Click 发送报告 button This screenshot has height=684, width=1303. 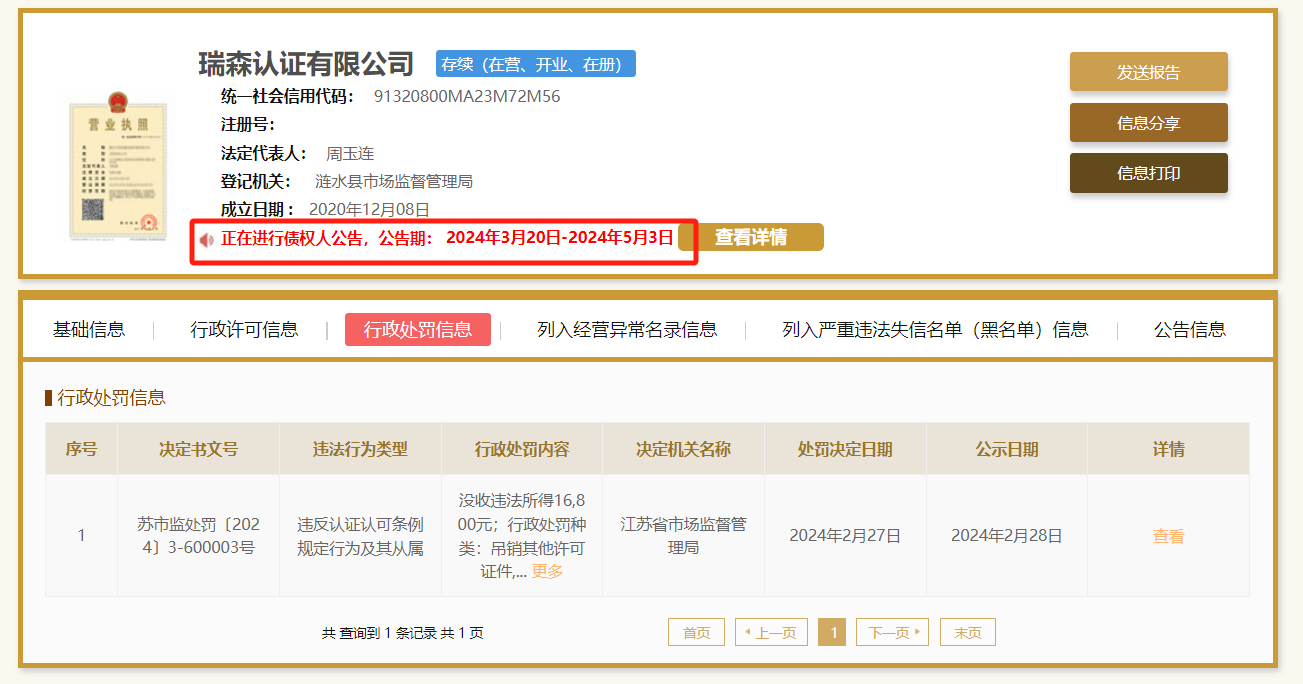1148,72
